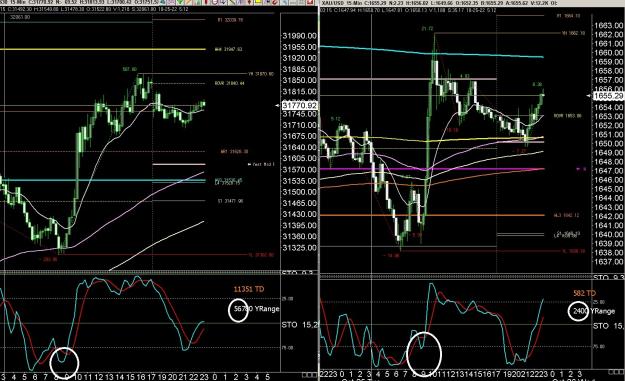The image size is (625, 381).
Task: Click the 31955.00 price axis label
Action: point(299,47)
